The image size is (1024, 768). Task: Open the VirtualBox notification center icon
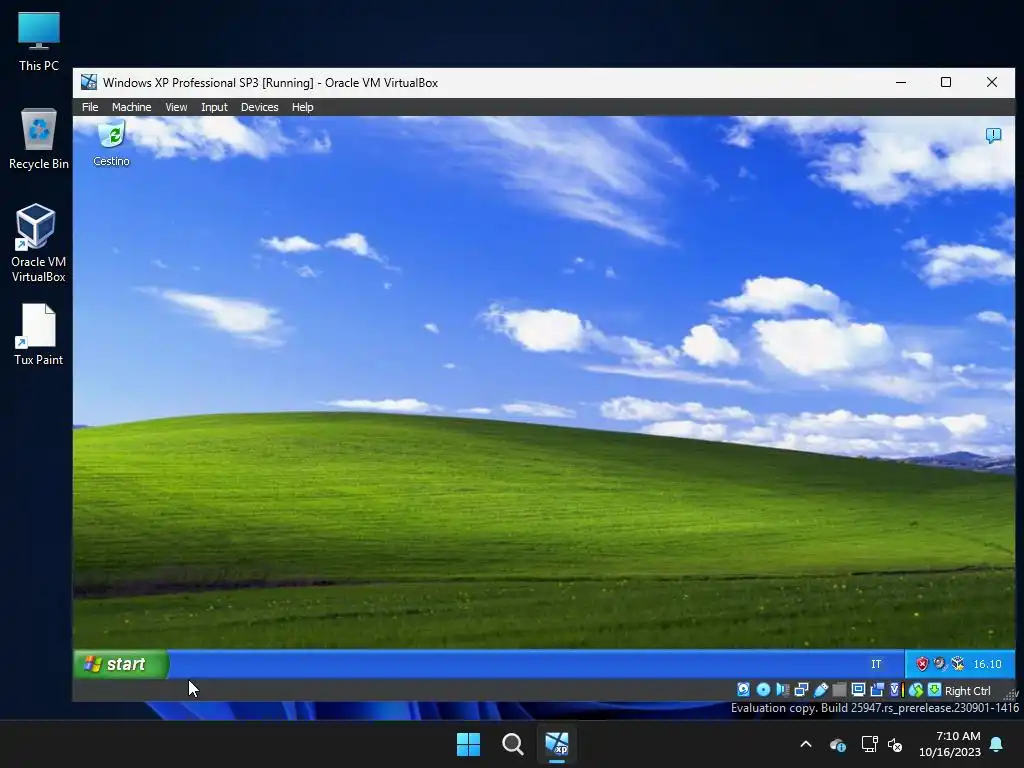993,135
